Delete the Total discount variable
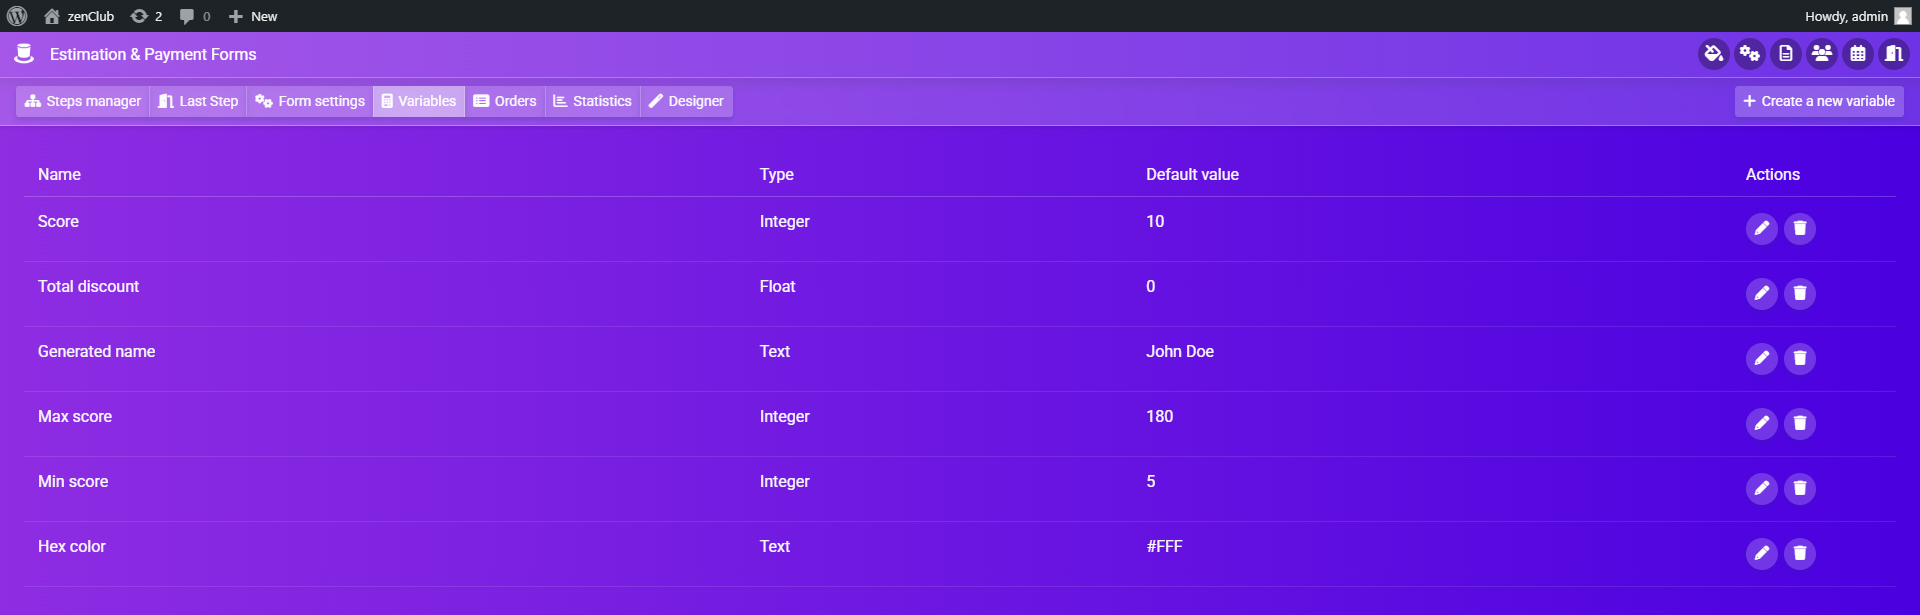 click(x=1800, y=294)
